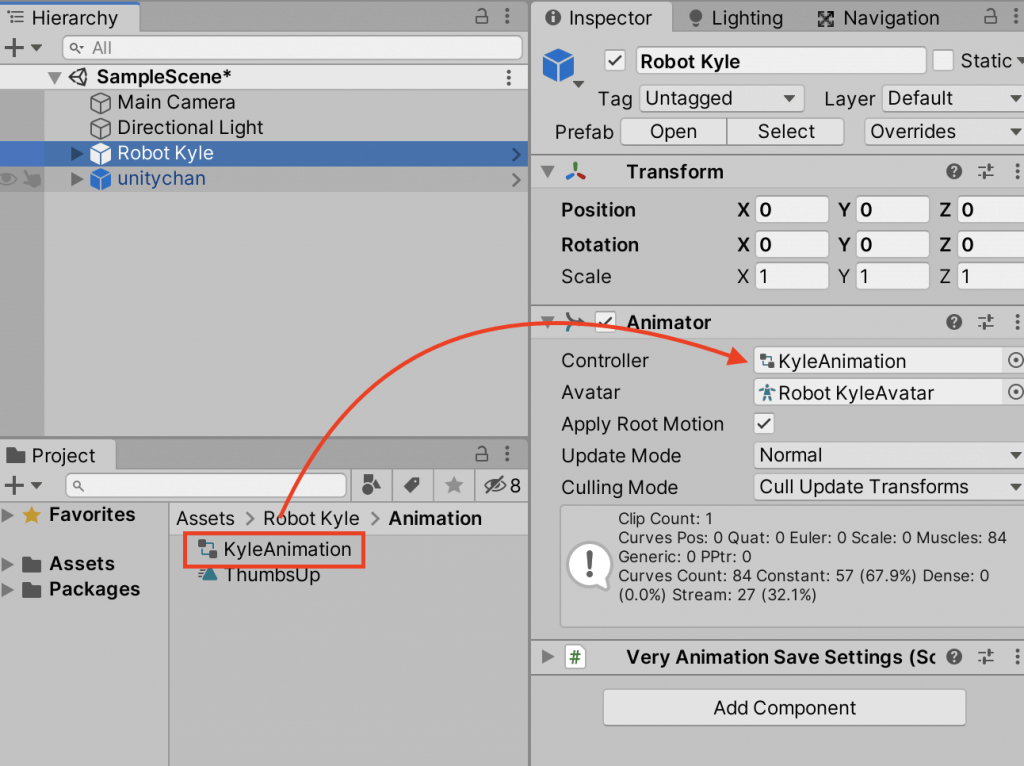
Task: Open Transform preset settings
Action: 985,172
